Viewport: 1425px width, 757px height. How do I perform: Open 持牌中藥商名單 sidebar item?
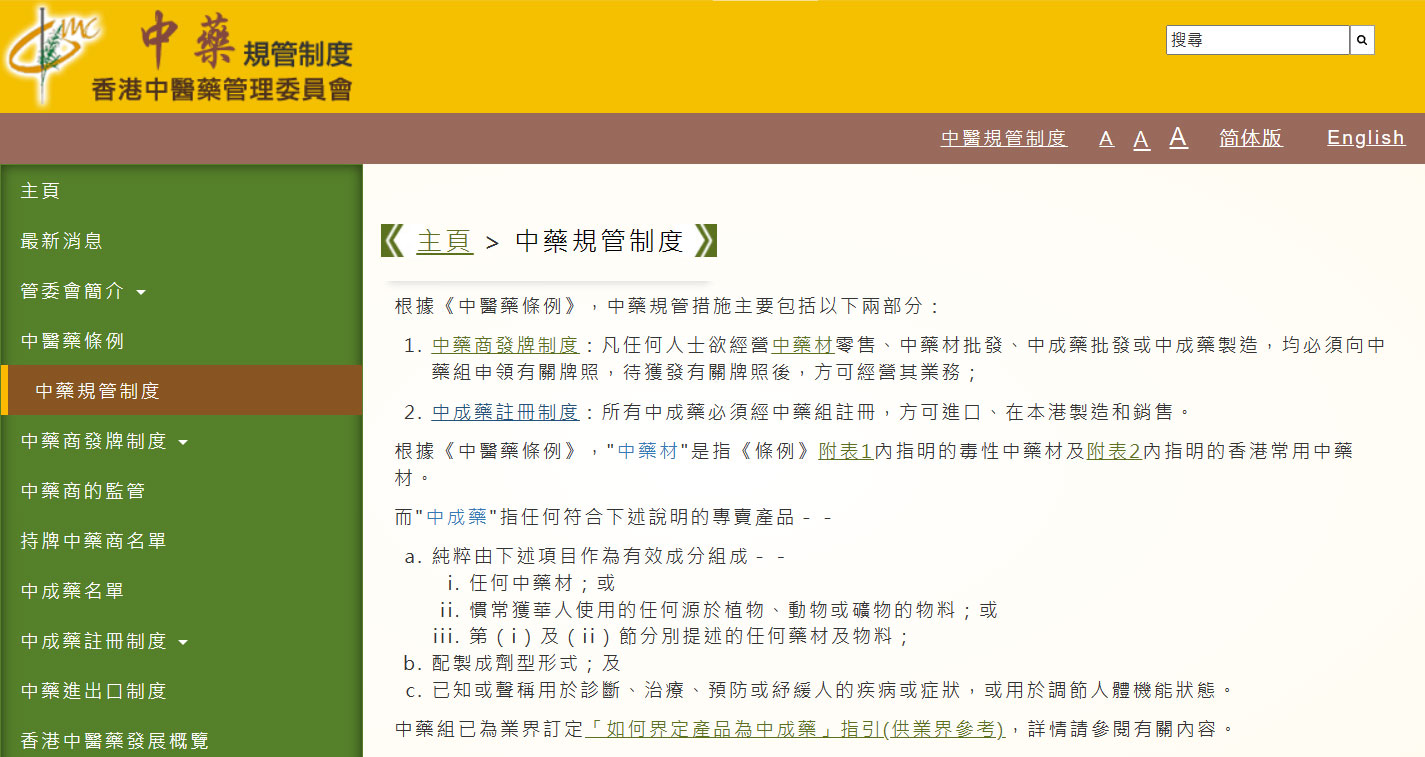tap(93, 541)
